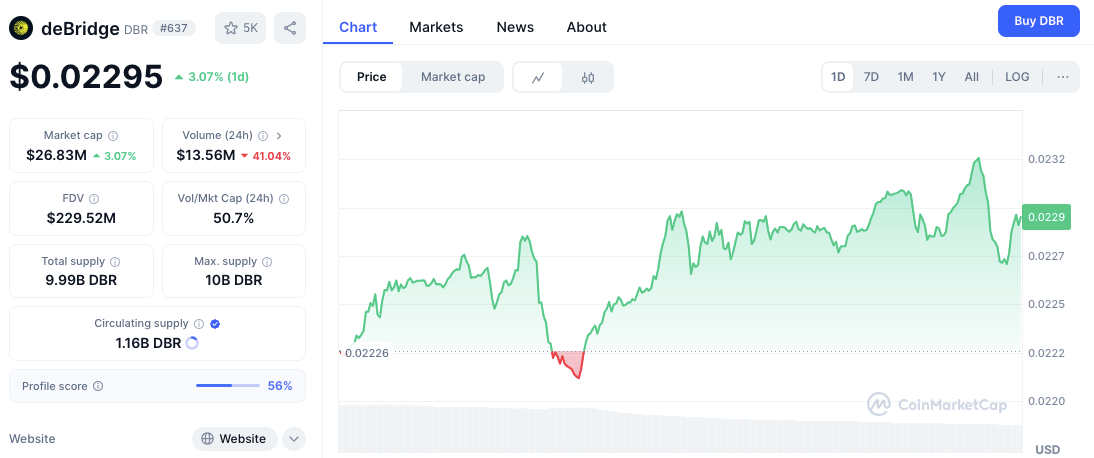This screenshot has width=1094, height=458.
Task: Open the News tab
Action: coord(515,27)
